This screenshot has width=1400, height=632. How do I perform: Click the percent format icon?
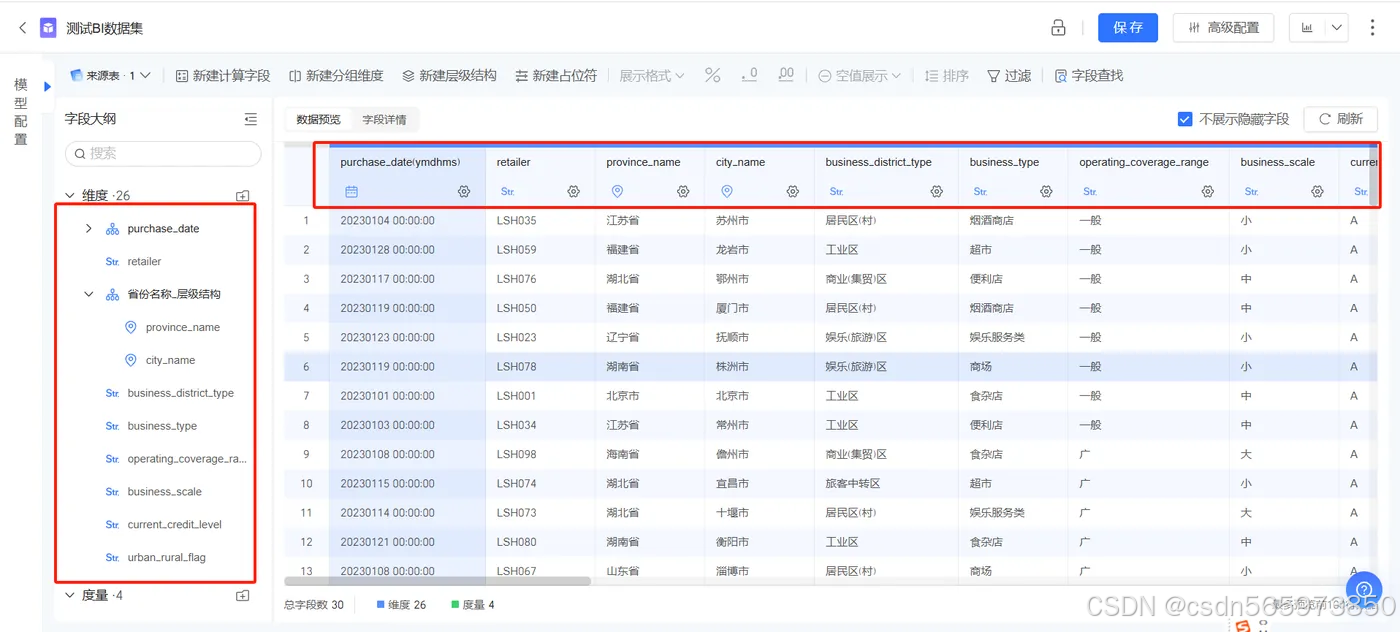[712, 76]
